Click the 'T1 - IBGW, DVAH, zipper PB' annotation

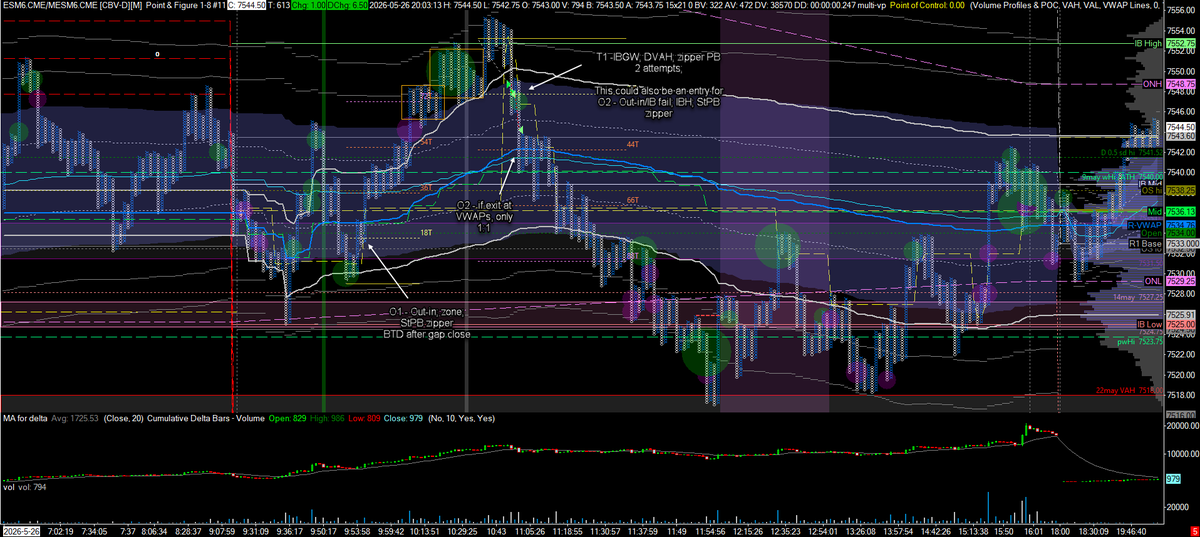(x=658, y=55)
